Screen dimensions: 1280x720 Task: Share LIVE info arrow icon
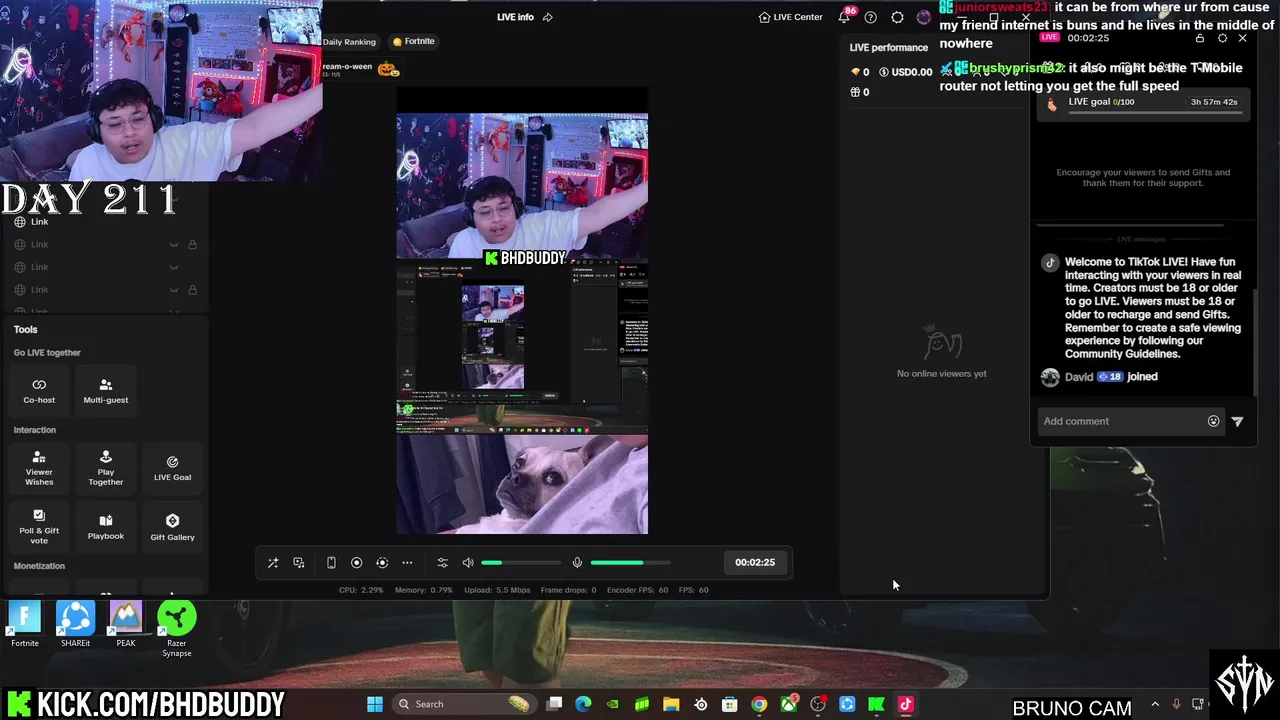click(547, 17)
